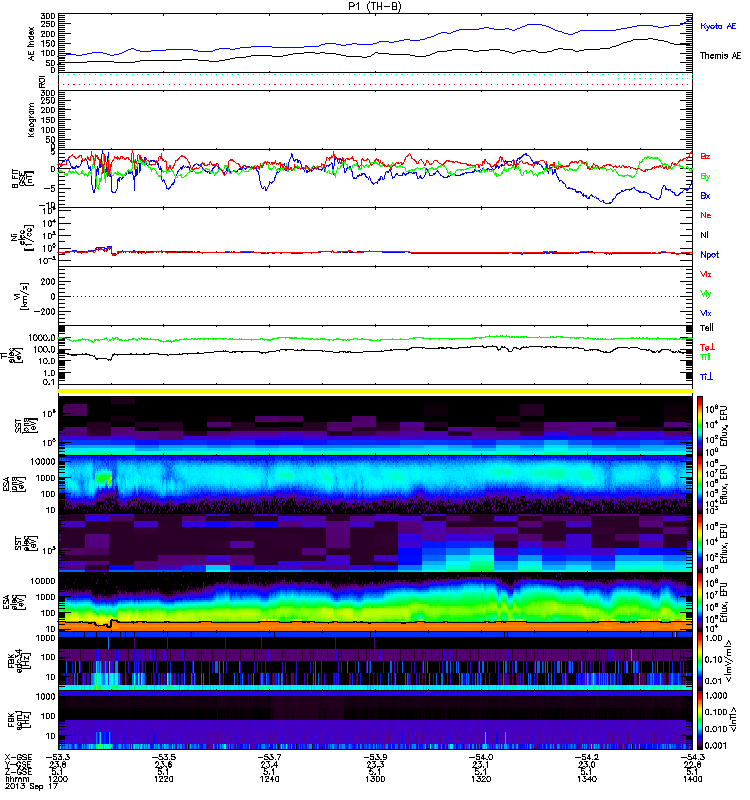Image resolution: width=750 pixels, height=800 pixels.
Task: Click the 1340 time tick label
Action: (x=587, y=779)
